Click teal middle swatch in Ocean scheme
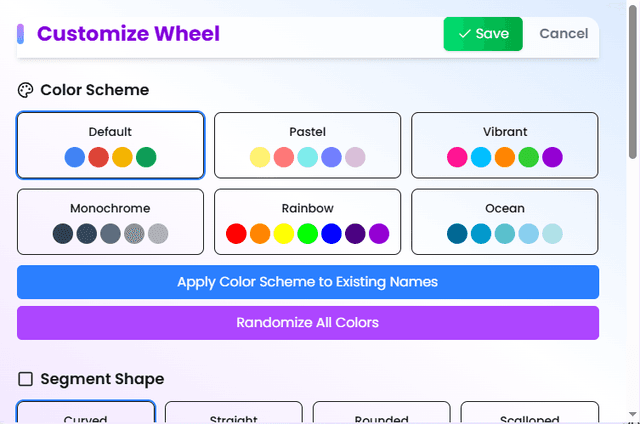 tap(505, 233)
